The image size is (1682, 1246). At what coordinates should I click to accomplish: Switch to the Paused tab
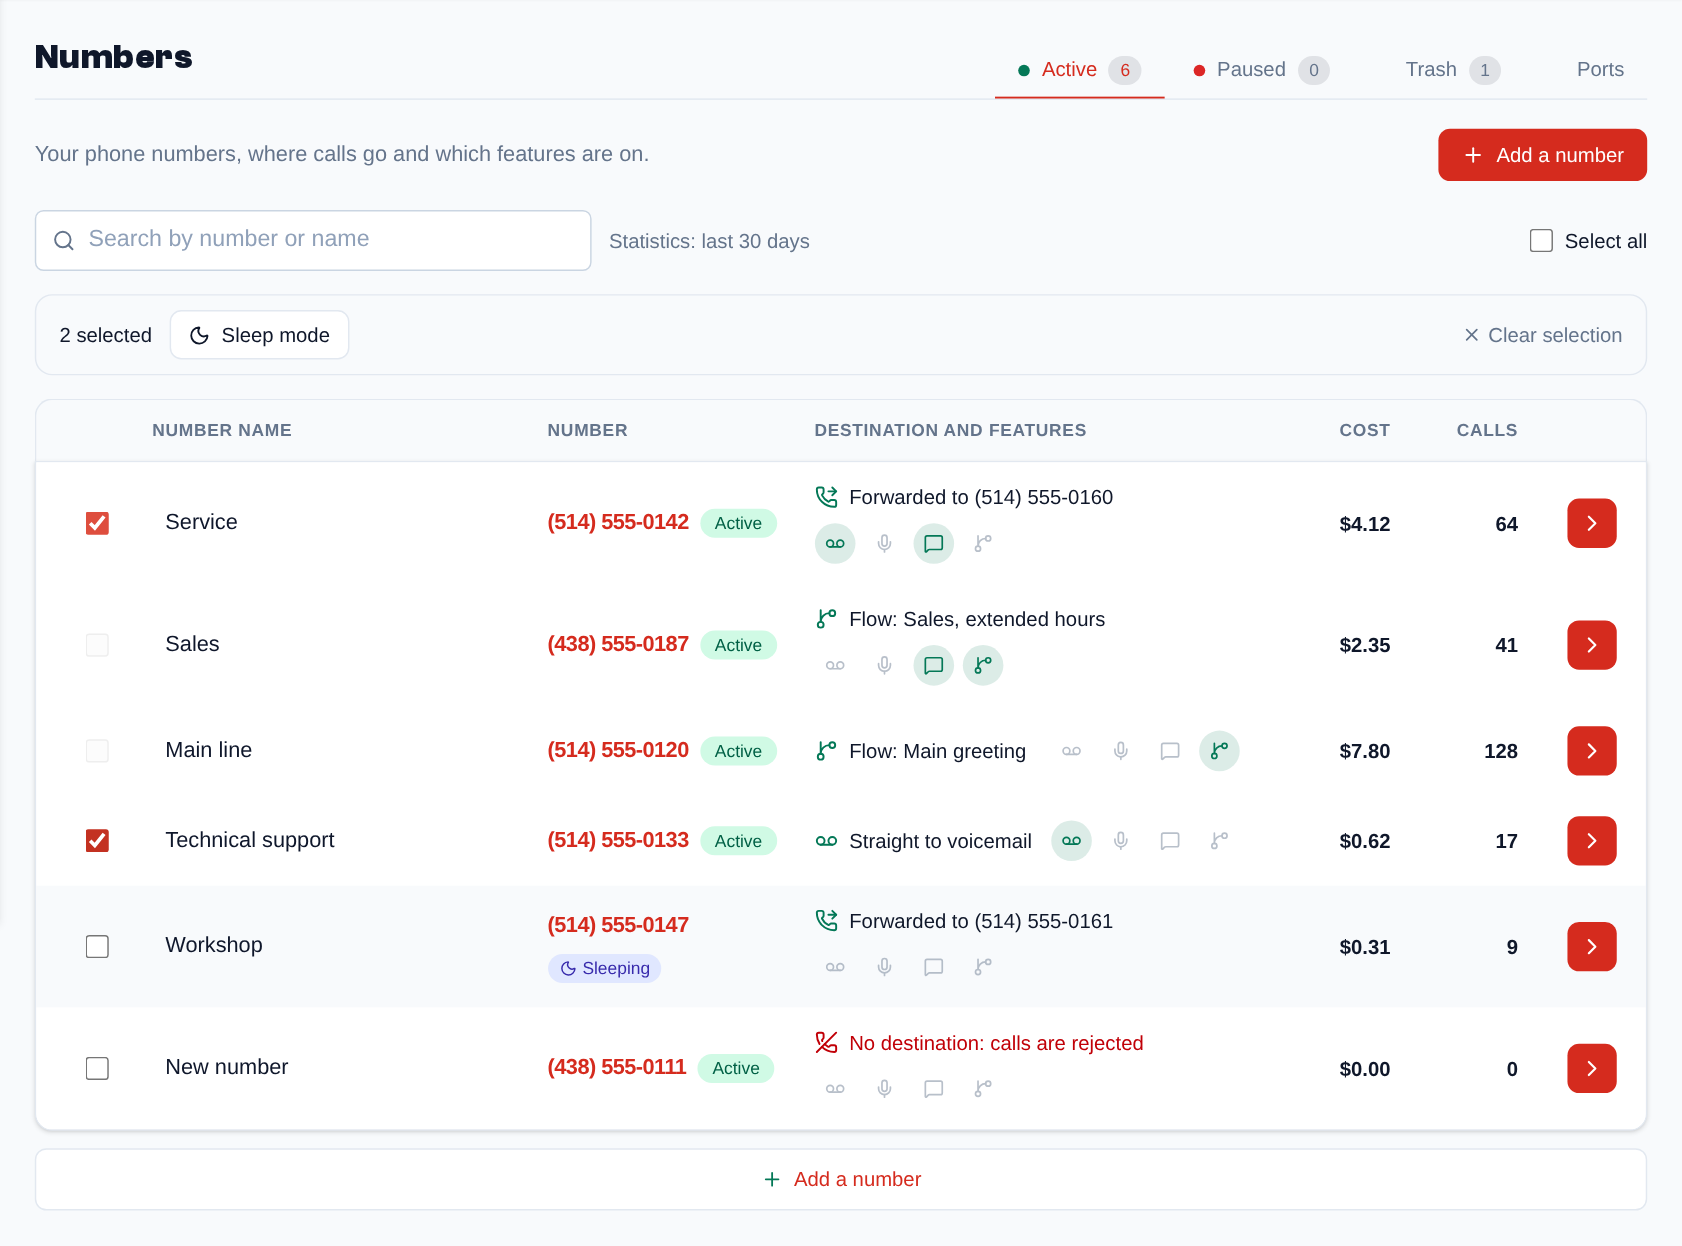[1261, 70]
